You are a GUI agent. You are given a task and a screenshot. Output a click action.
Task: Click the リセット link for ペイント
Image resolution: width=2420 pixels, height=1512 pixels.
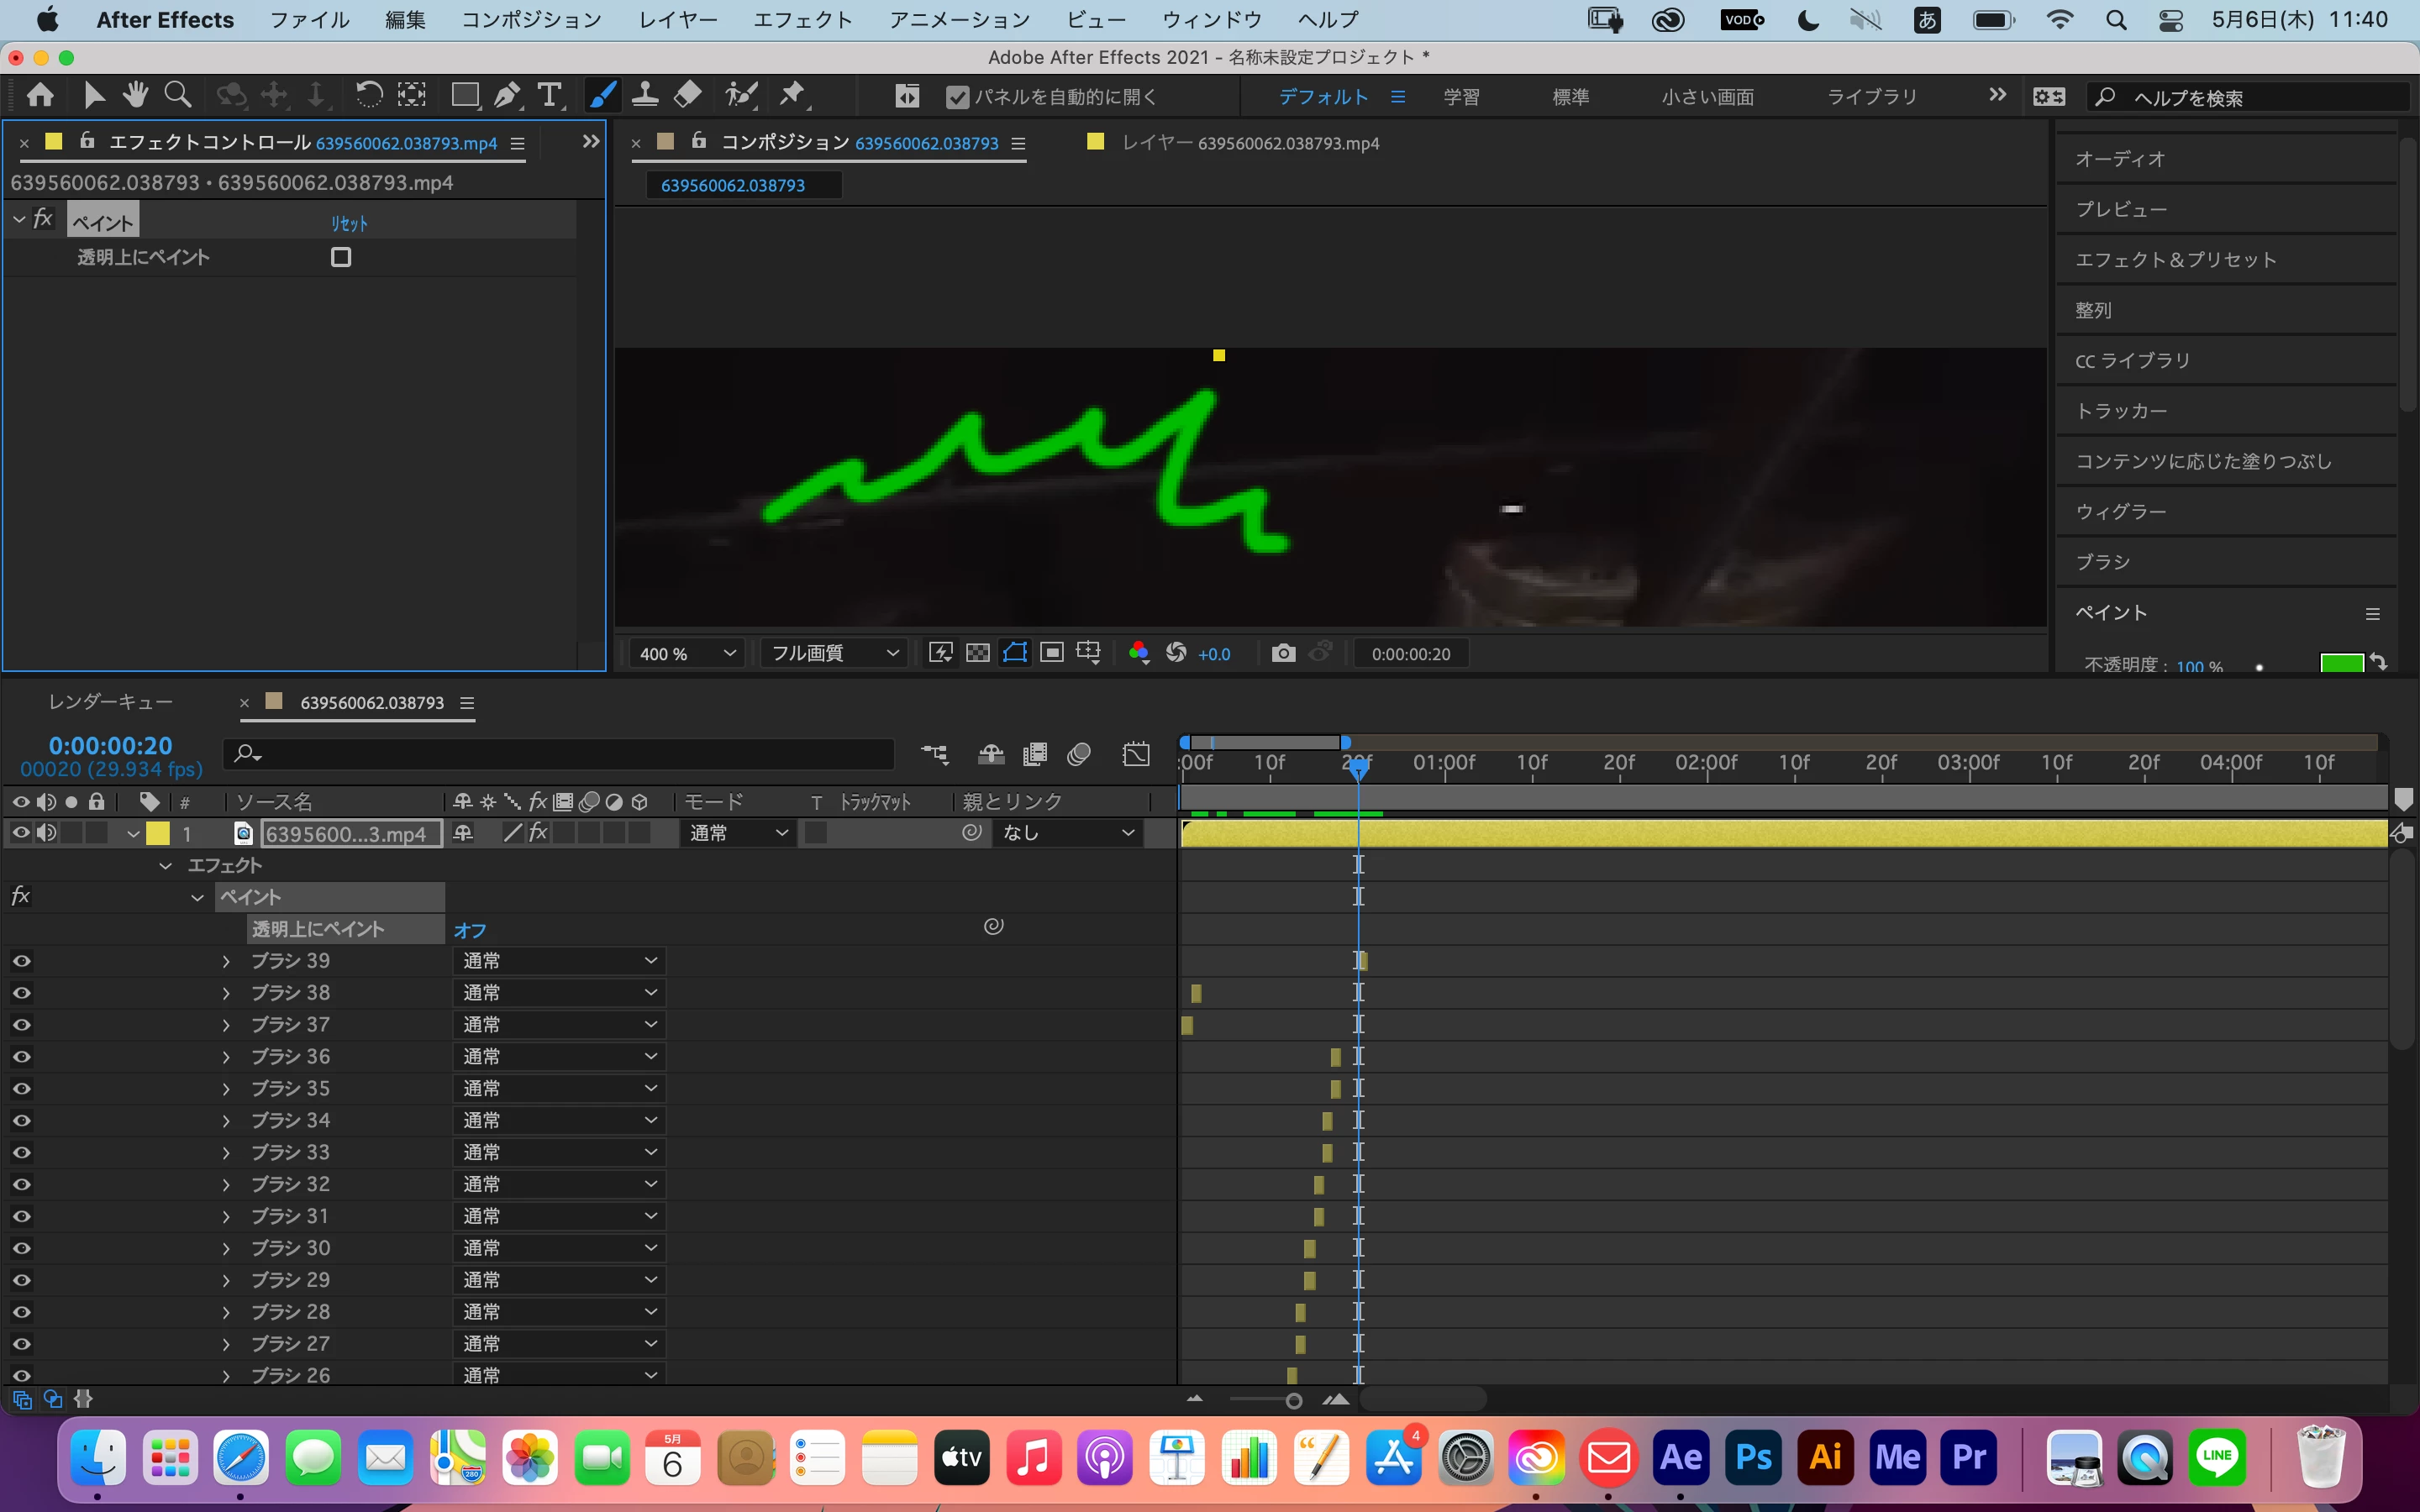coord(349,223)
